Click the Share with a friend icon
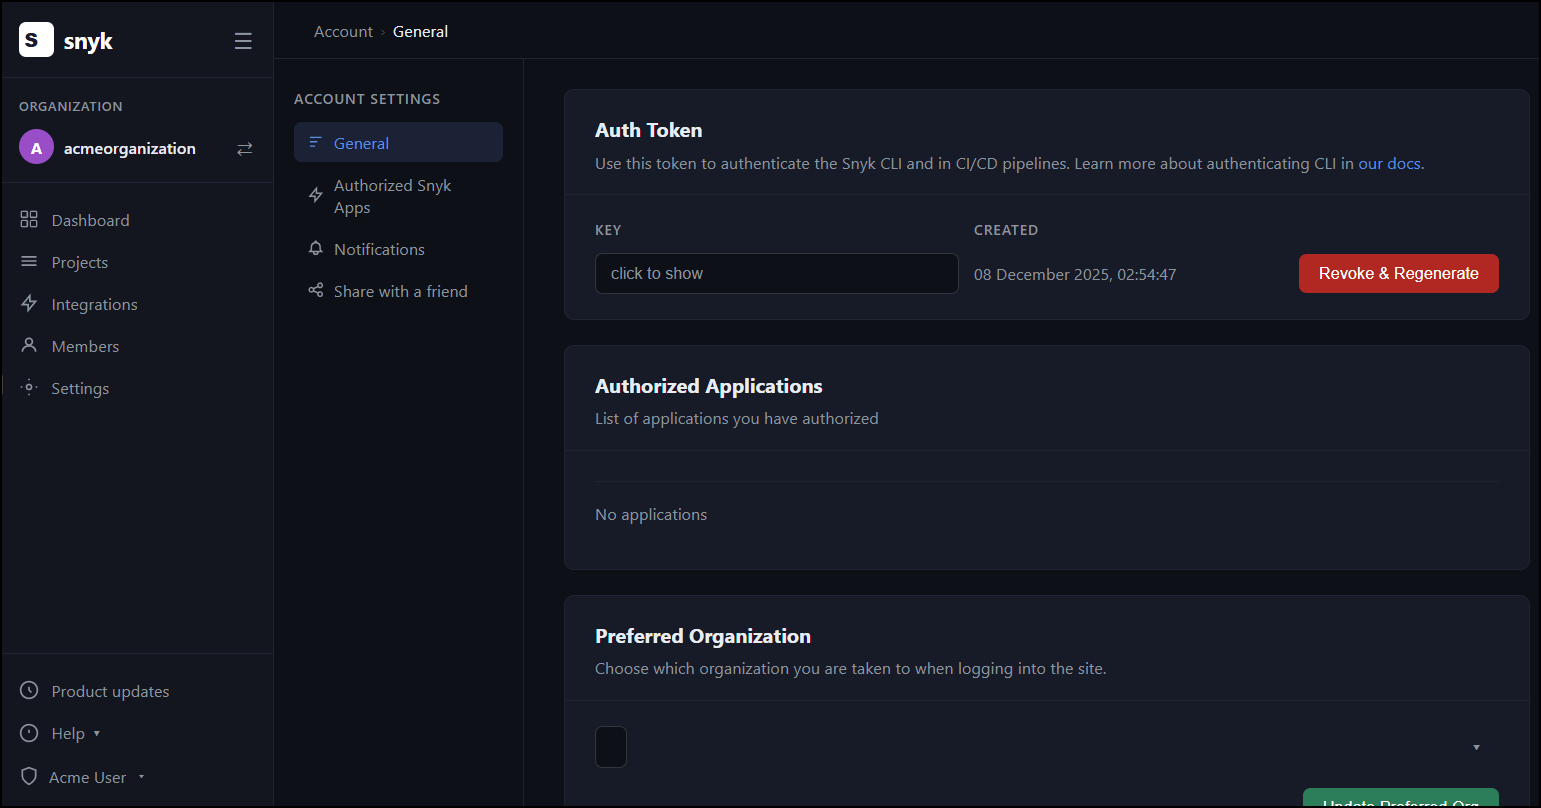The image size is (1541, 808). [x=316, y=291]
